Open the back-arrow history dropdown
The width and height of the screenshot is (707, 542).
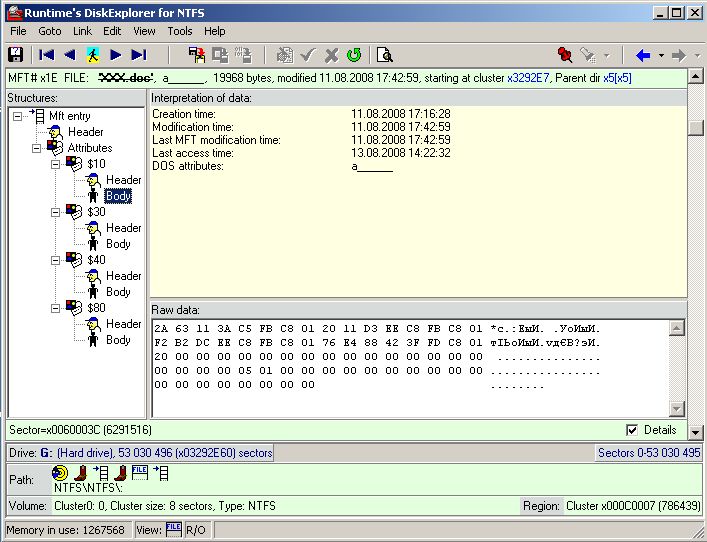pos(661,55)
